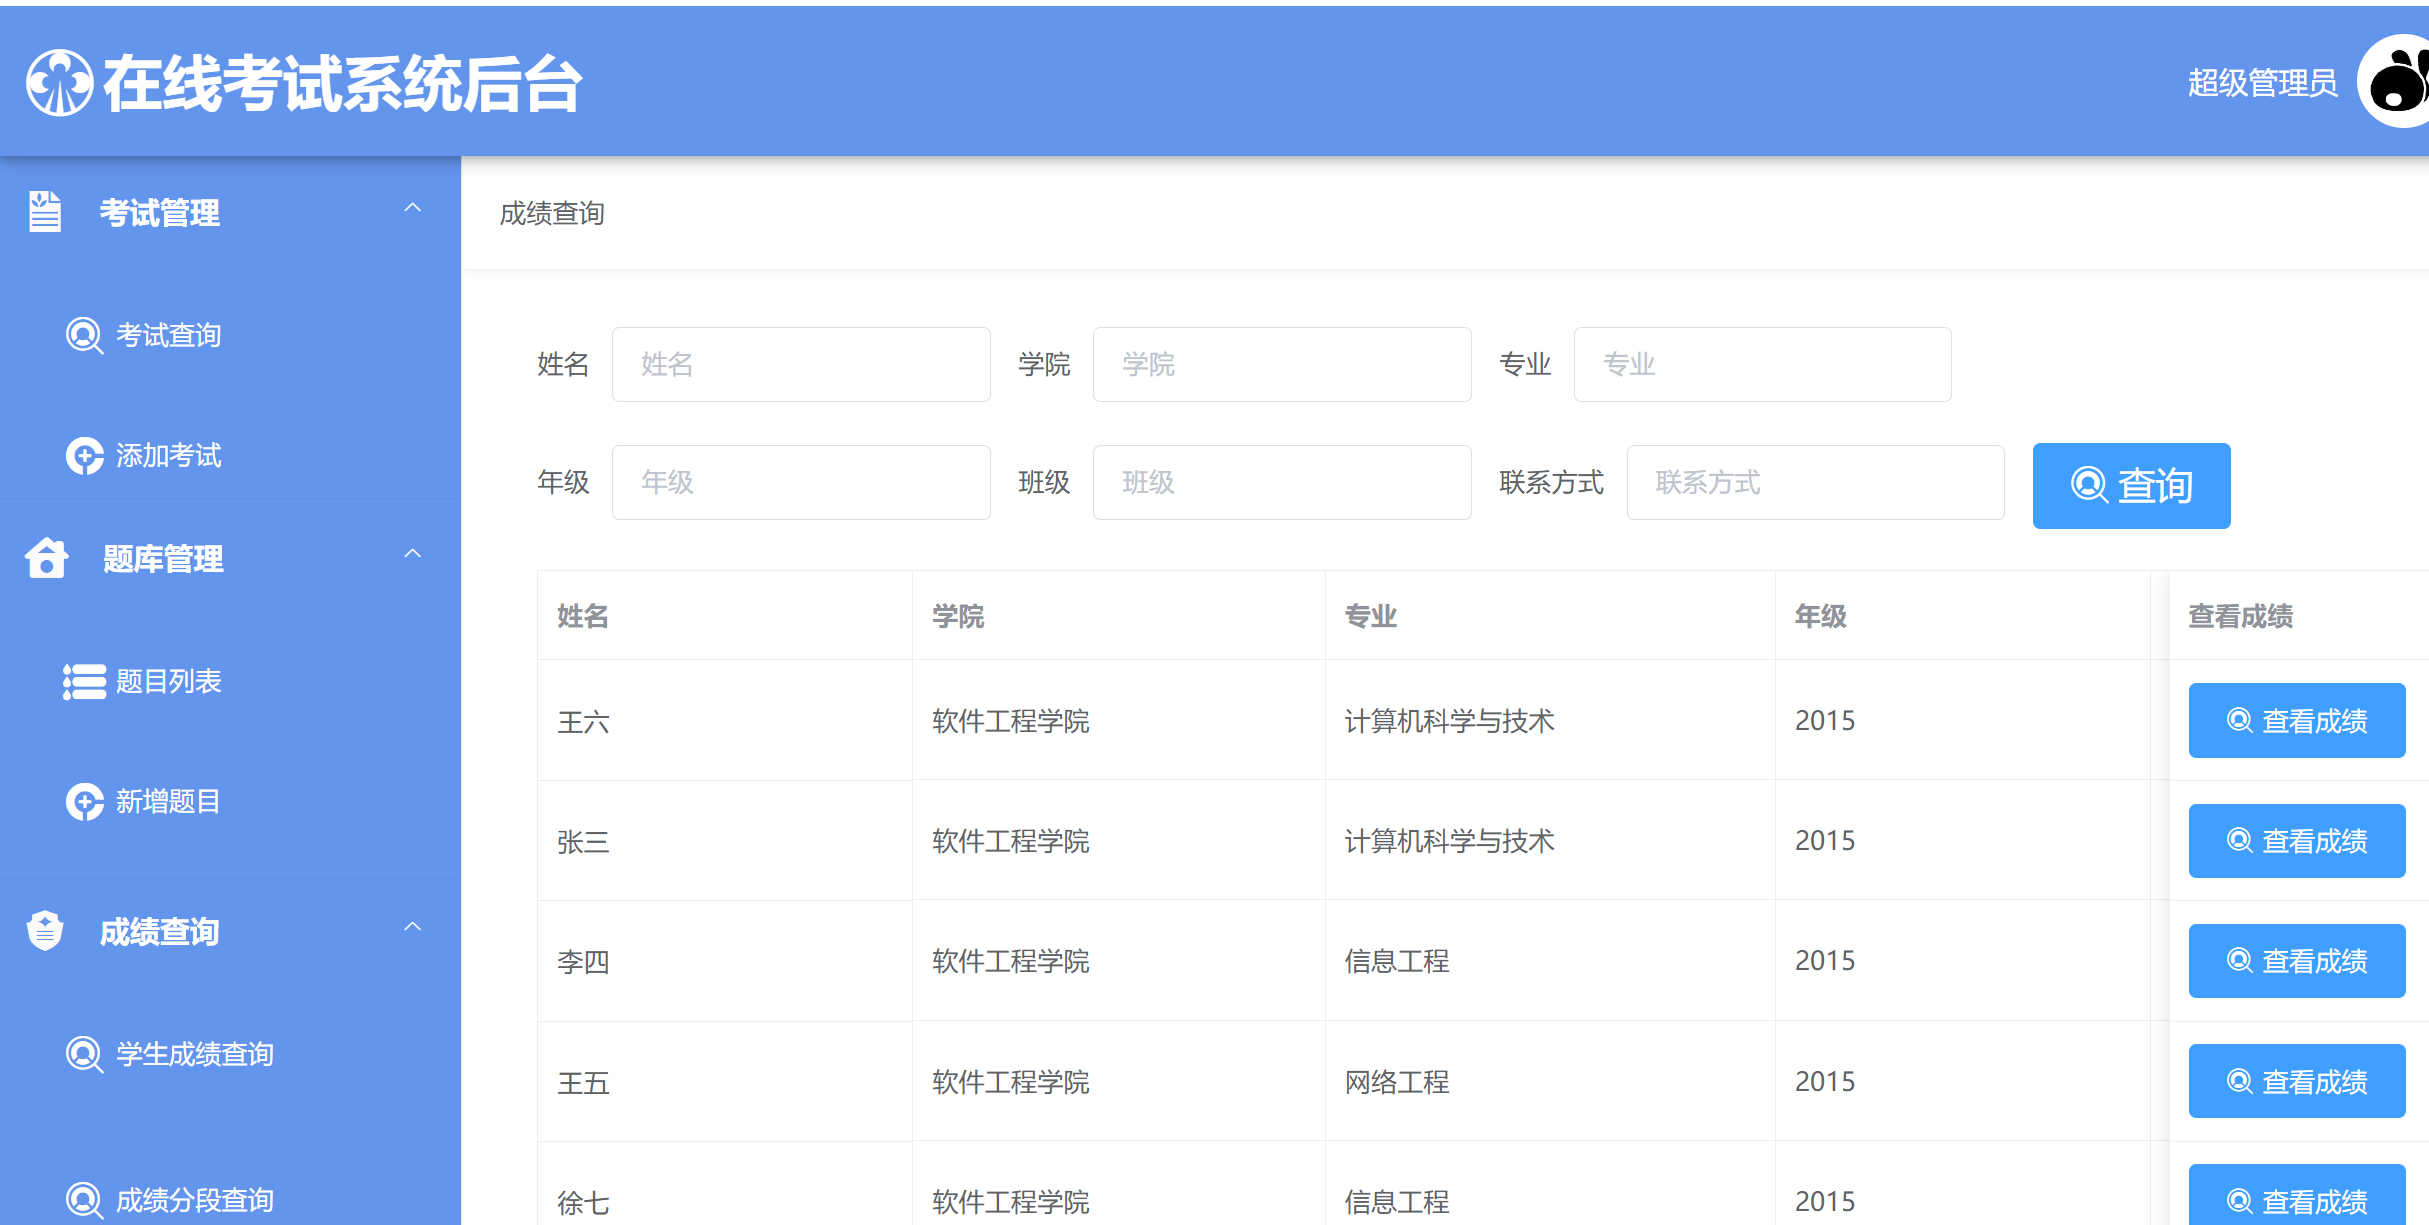Collapse the 题库管理 section chevron
Image resolution: width=2429 pixels, height=1225 pixels.
tap(411, 553)
